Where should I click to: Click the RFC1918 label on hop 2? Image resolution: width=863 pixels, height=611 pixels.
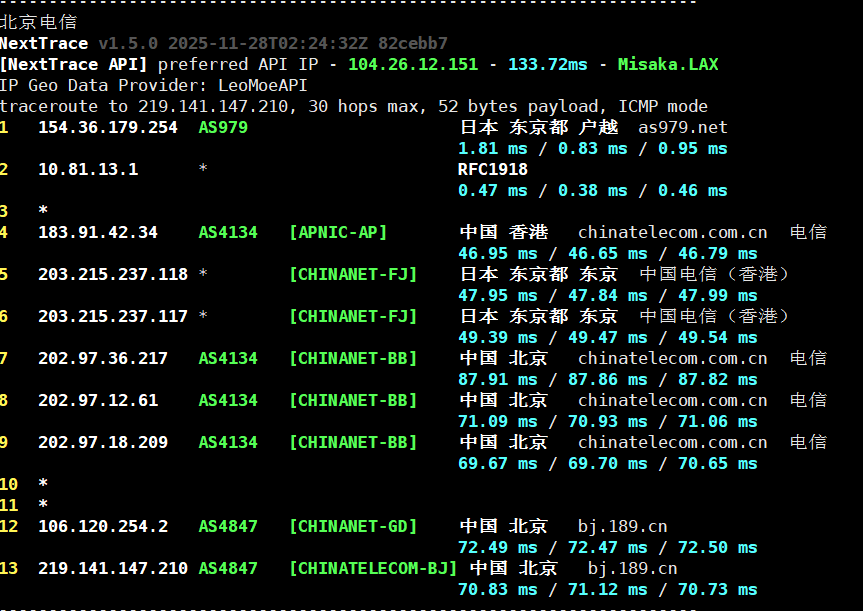pyautogui.click(x=492, y=169)
